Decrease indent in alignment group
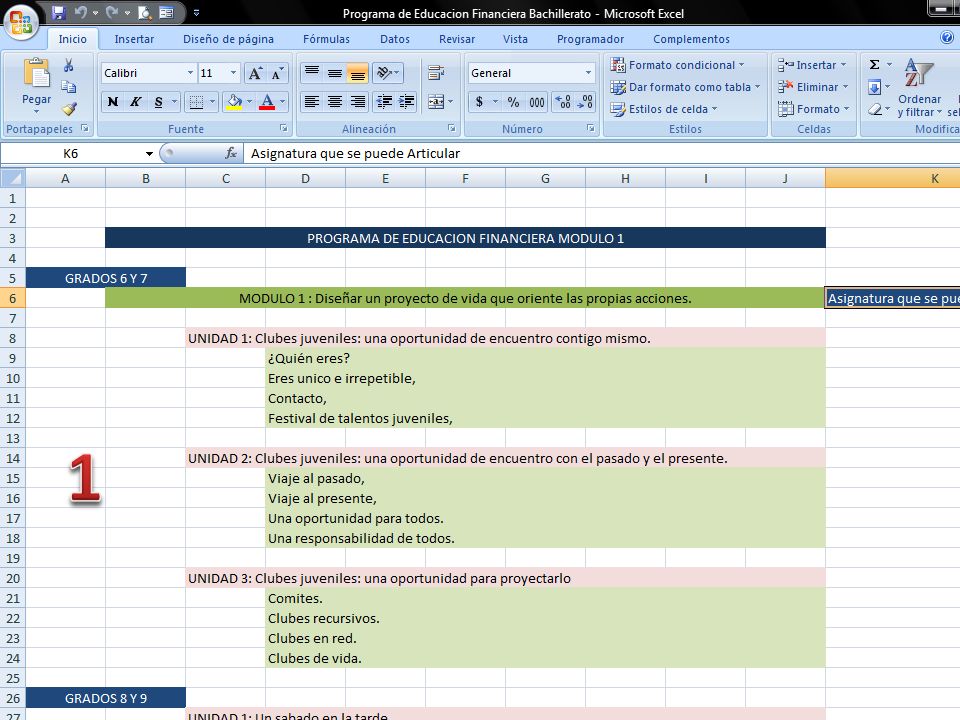Screen dimensions: 960x720 point(384,102)
